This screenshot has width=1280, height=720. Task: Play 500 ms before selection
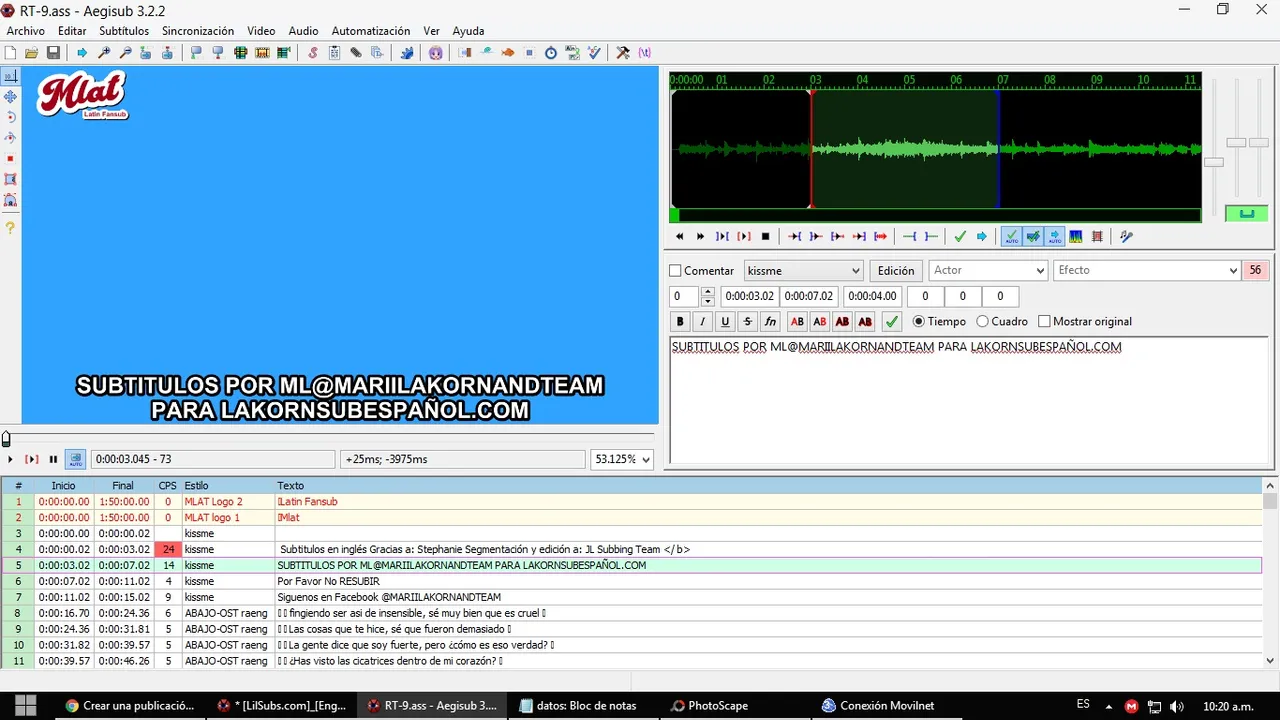tap(794, 237)
